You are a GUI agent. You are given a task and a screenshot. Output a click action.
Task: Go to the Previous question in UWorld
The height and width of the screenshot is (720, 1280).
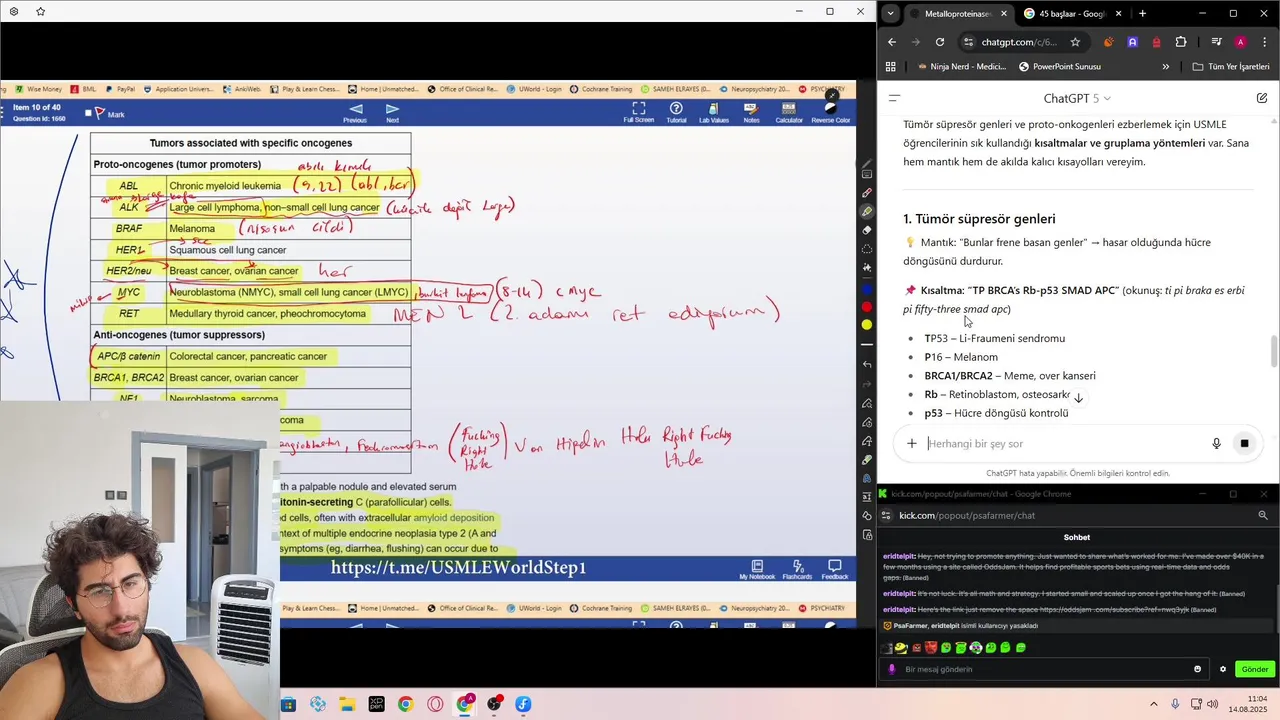(355, 113)
